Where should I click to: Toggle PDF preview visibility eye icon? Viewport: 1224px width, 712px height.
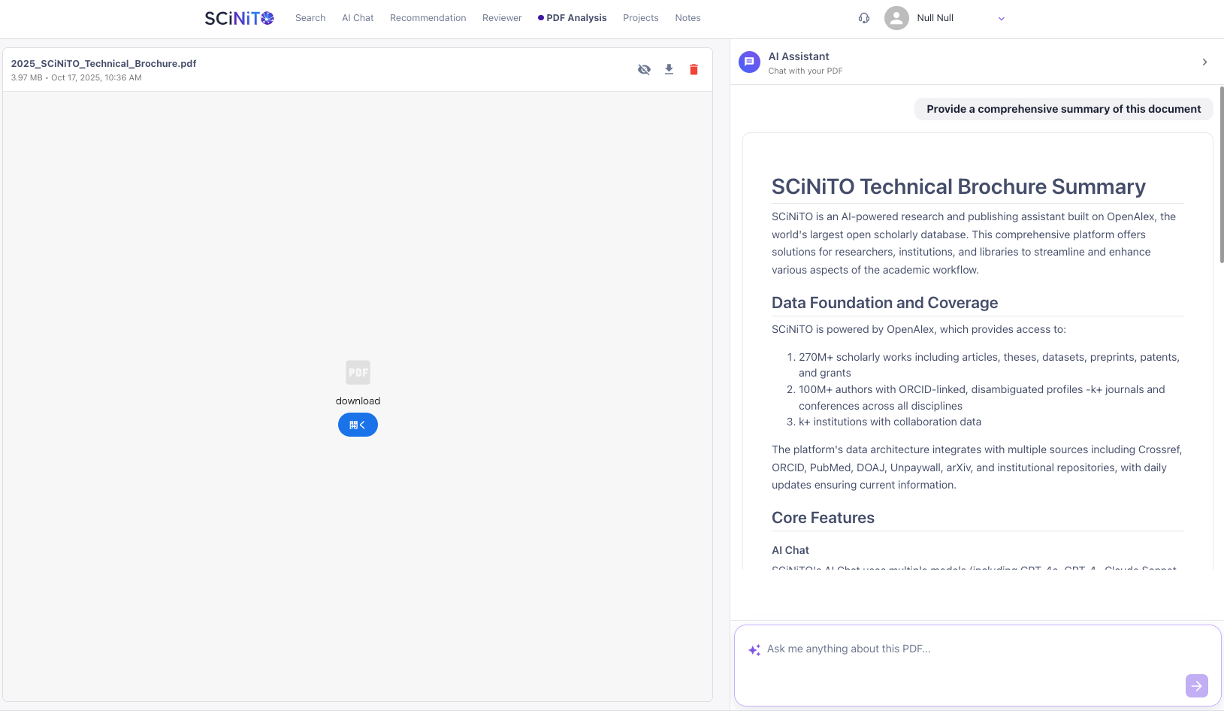coord(644,70)
